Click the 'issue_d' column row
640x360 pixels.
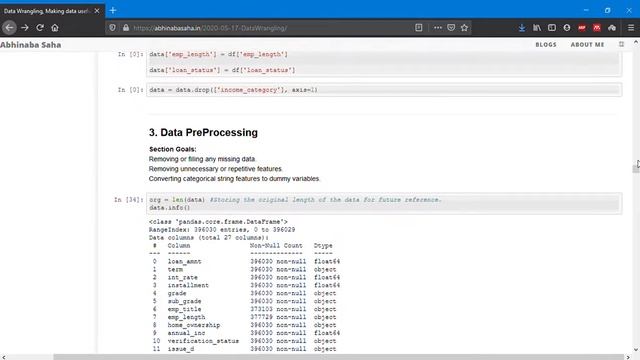point(243,349)
